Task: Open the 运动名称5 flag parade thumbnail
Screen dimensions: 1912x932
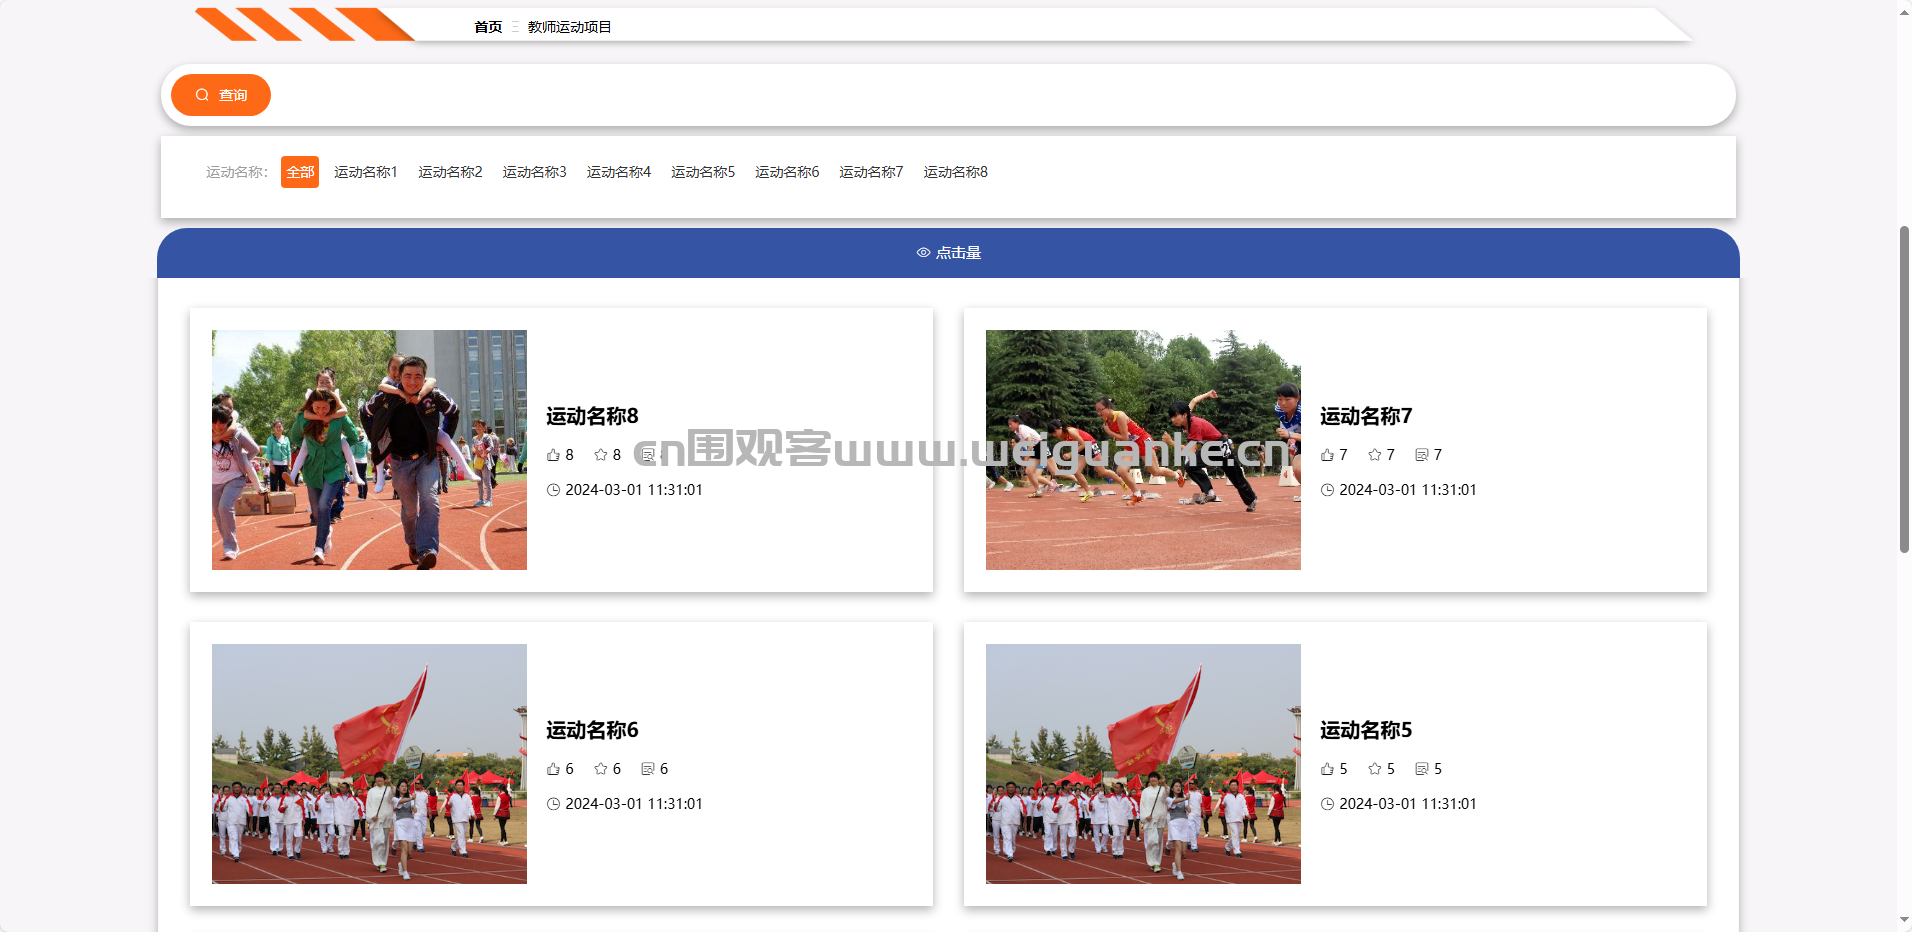Action: pyautogui.click(x=1143, y=764)
